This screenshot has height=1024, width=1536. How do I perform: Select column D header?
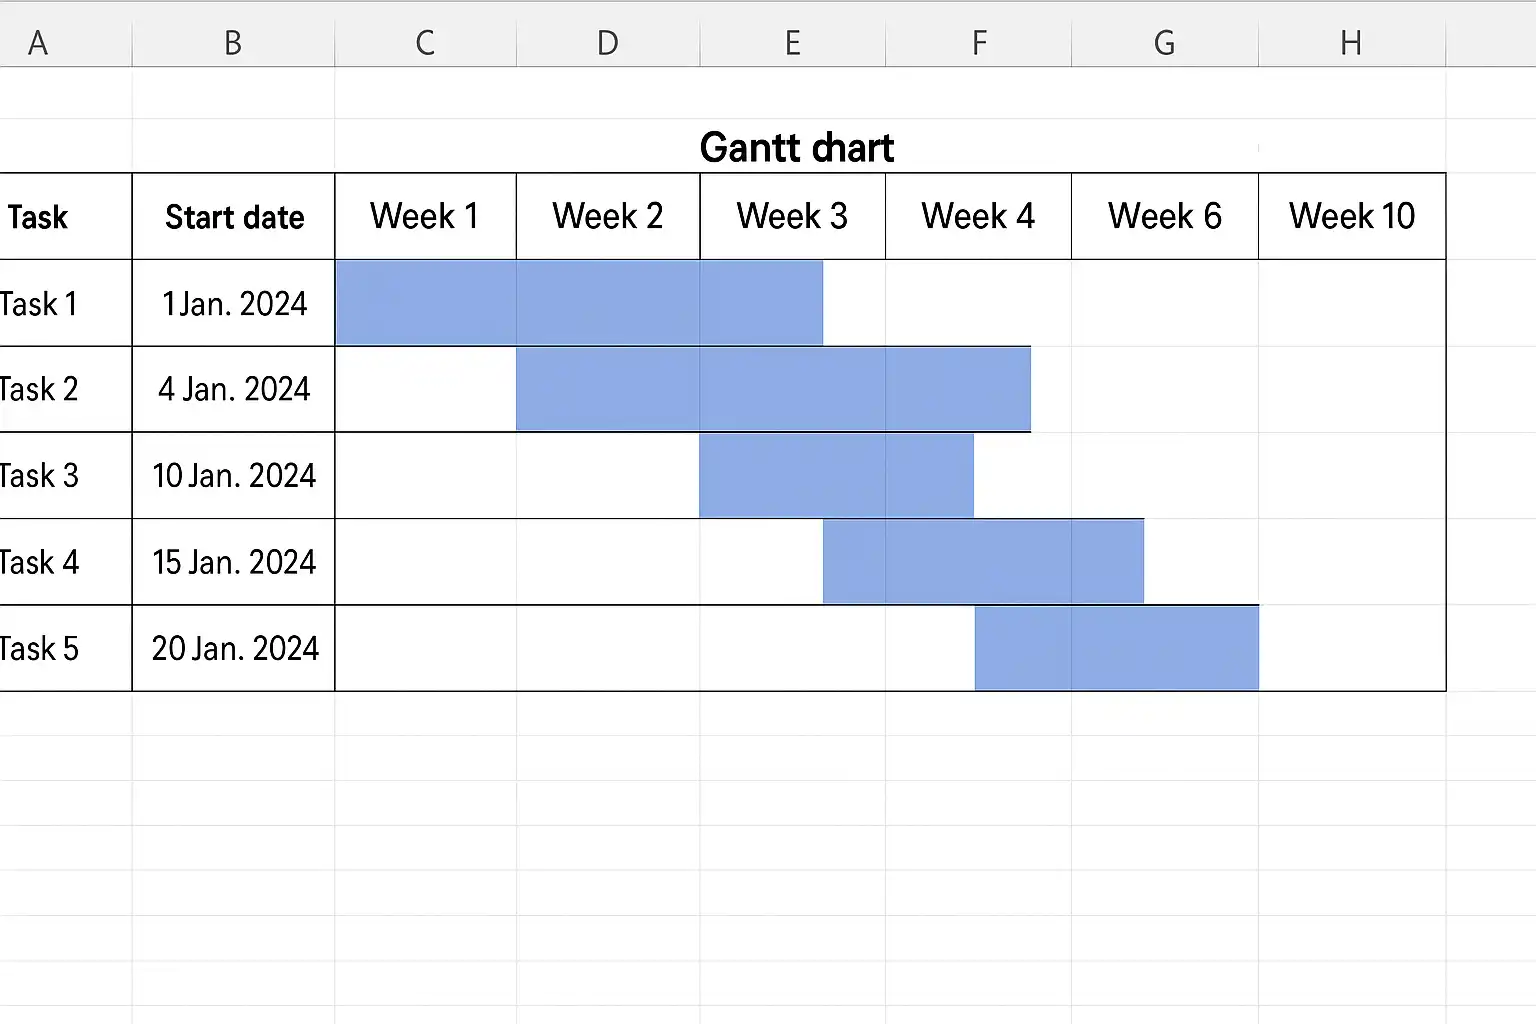[x=608, y=43]
